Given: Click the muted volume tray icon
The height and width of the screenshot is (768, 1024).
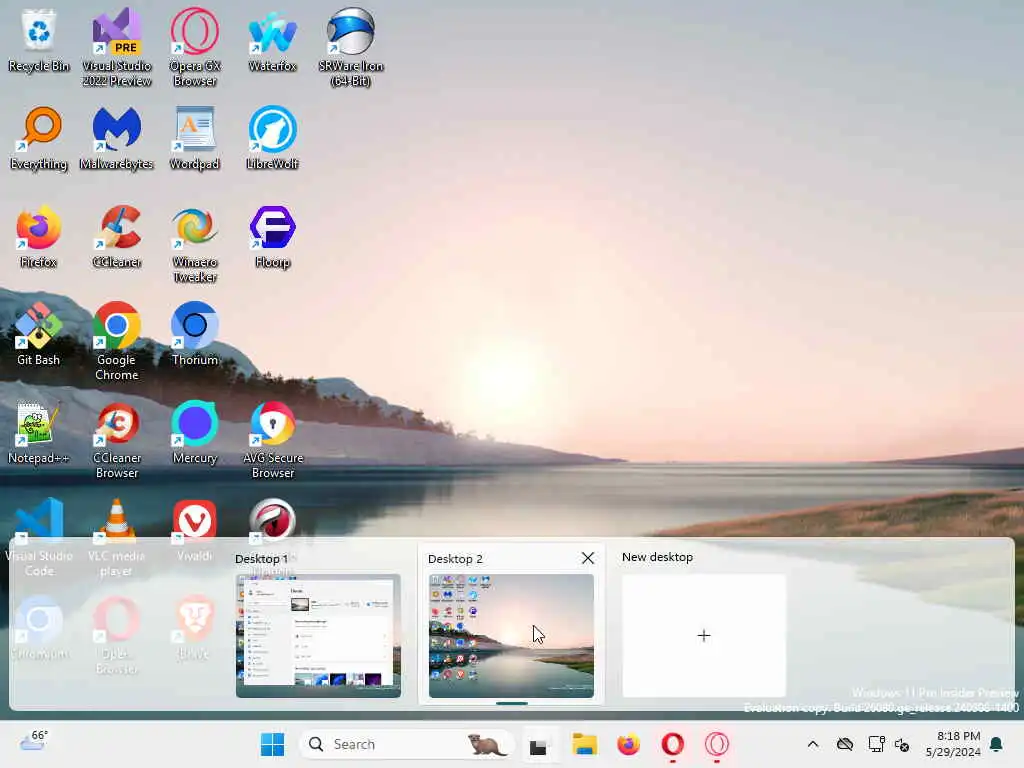Looking at the screenshot, I should point(903,744).
